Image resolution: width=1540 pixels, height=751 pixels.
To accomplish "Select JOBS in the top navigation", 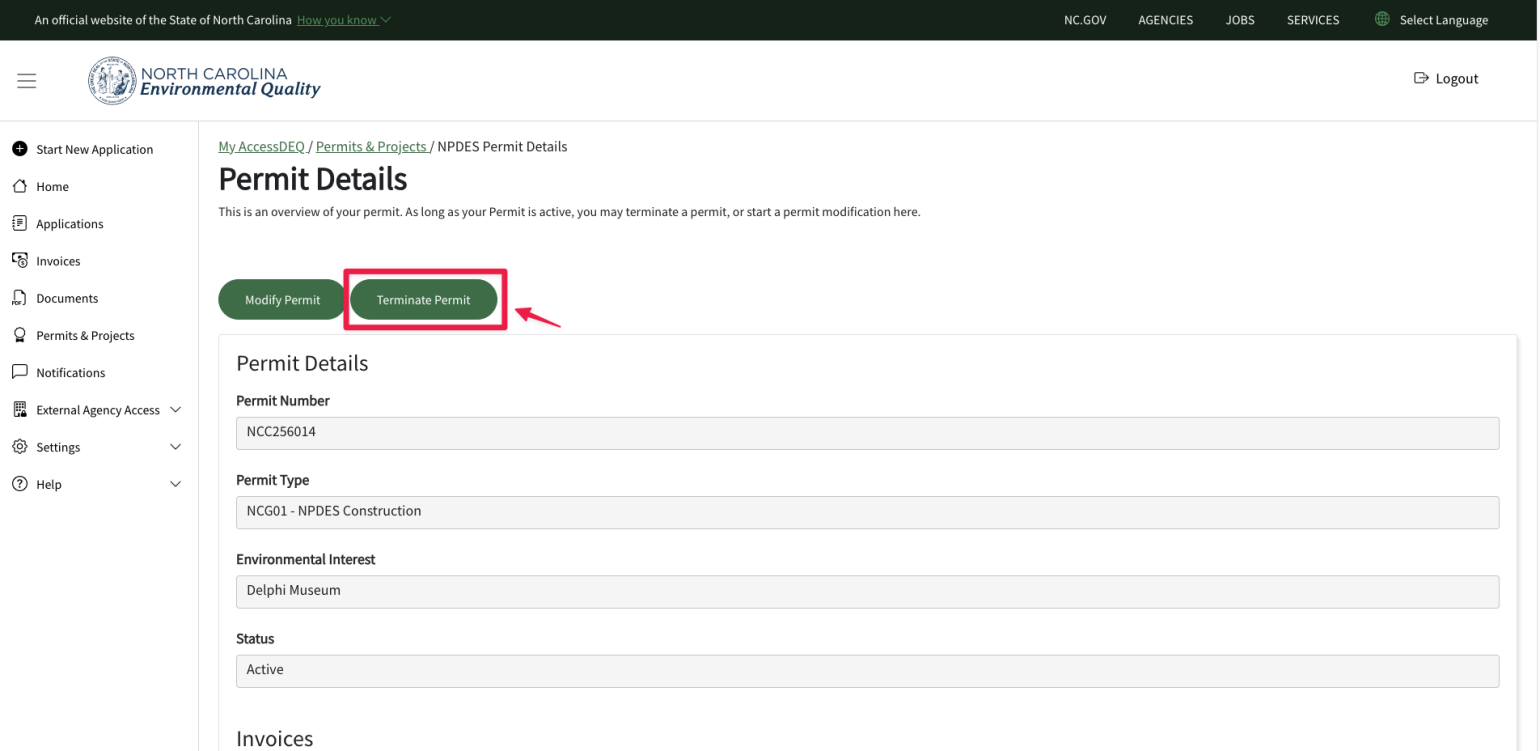I will coord(1240,19).
